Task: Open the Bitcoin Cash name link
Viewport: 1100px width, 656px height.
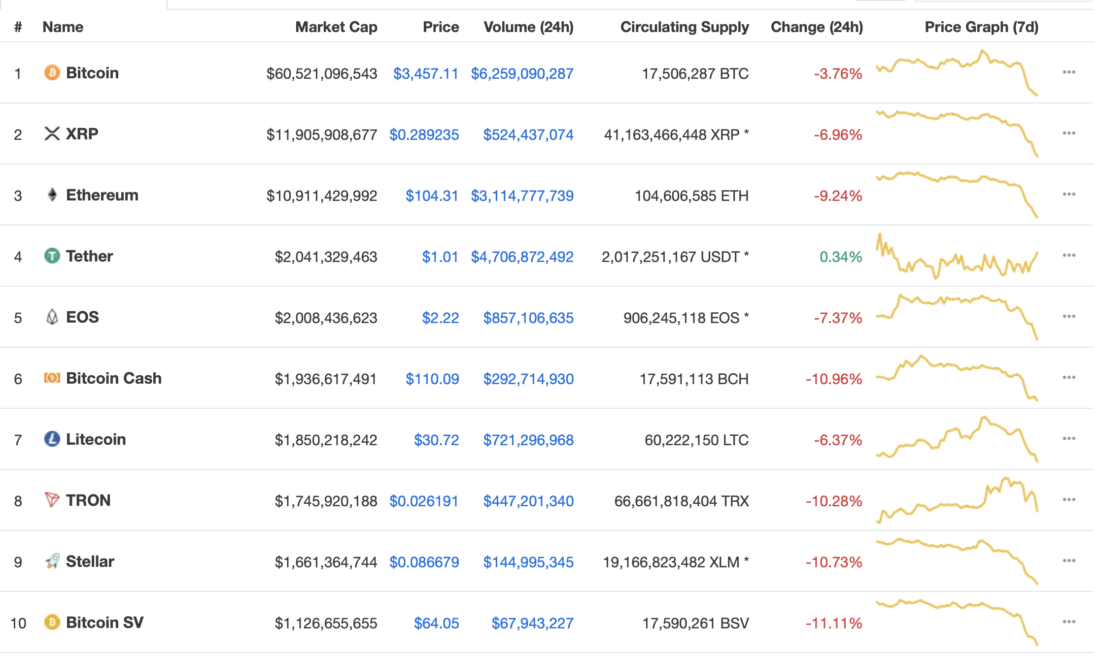Action: tap(113, 378)
